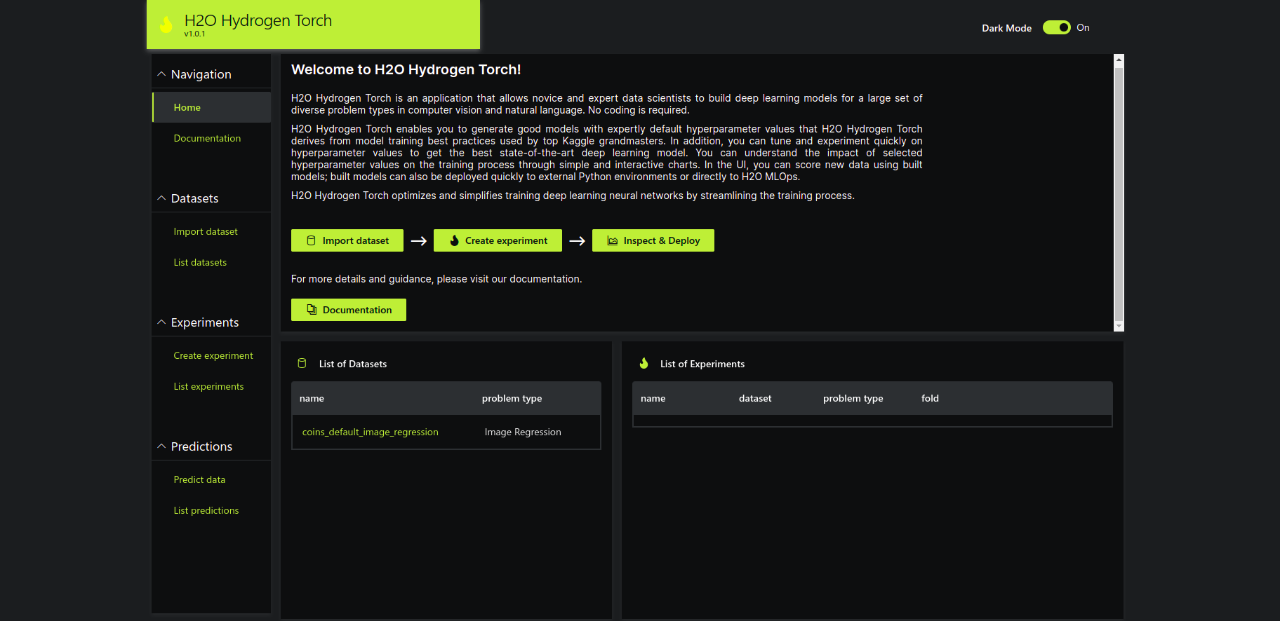The height and width of the screenshot is (621, 1280).
Task: Click the database icon beside List of Datasets
Action: [x=302, y=363]
